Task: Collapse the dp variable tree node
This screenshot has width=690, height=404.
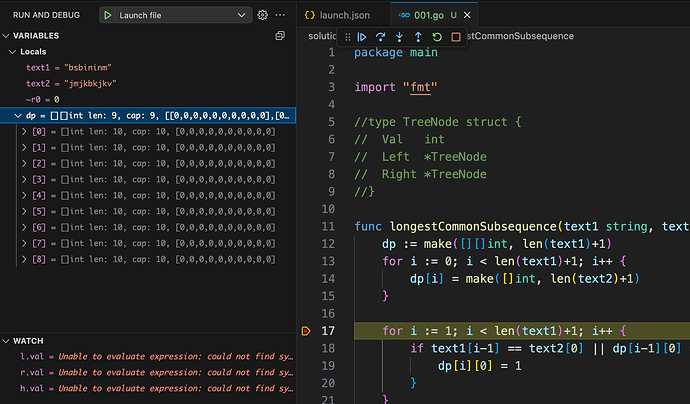Action: coord(18,116)
